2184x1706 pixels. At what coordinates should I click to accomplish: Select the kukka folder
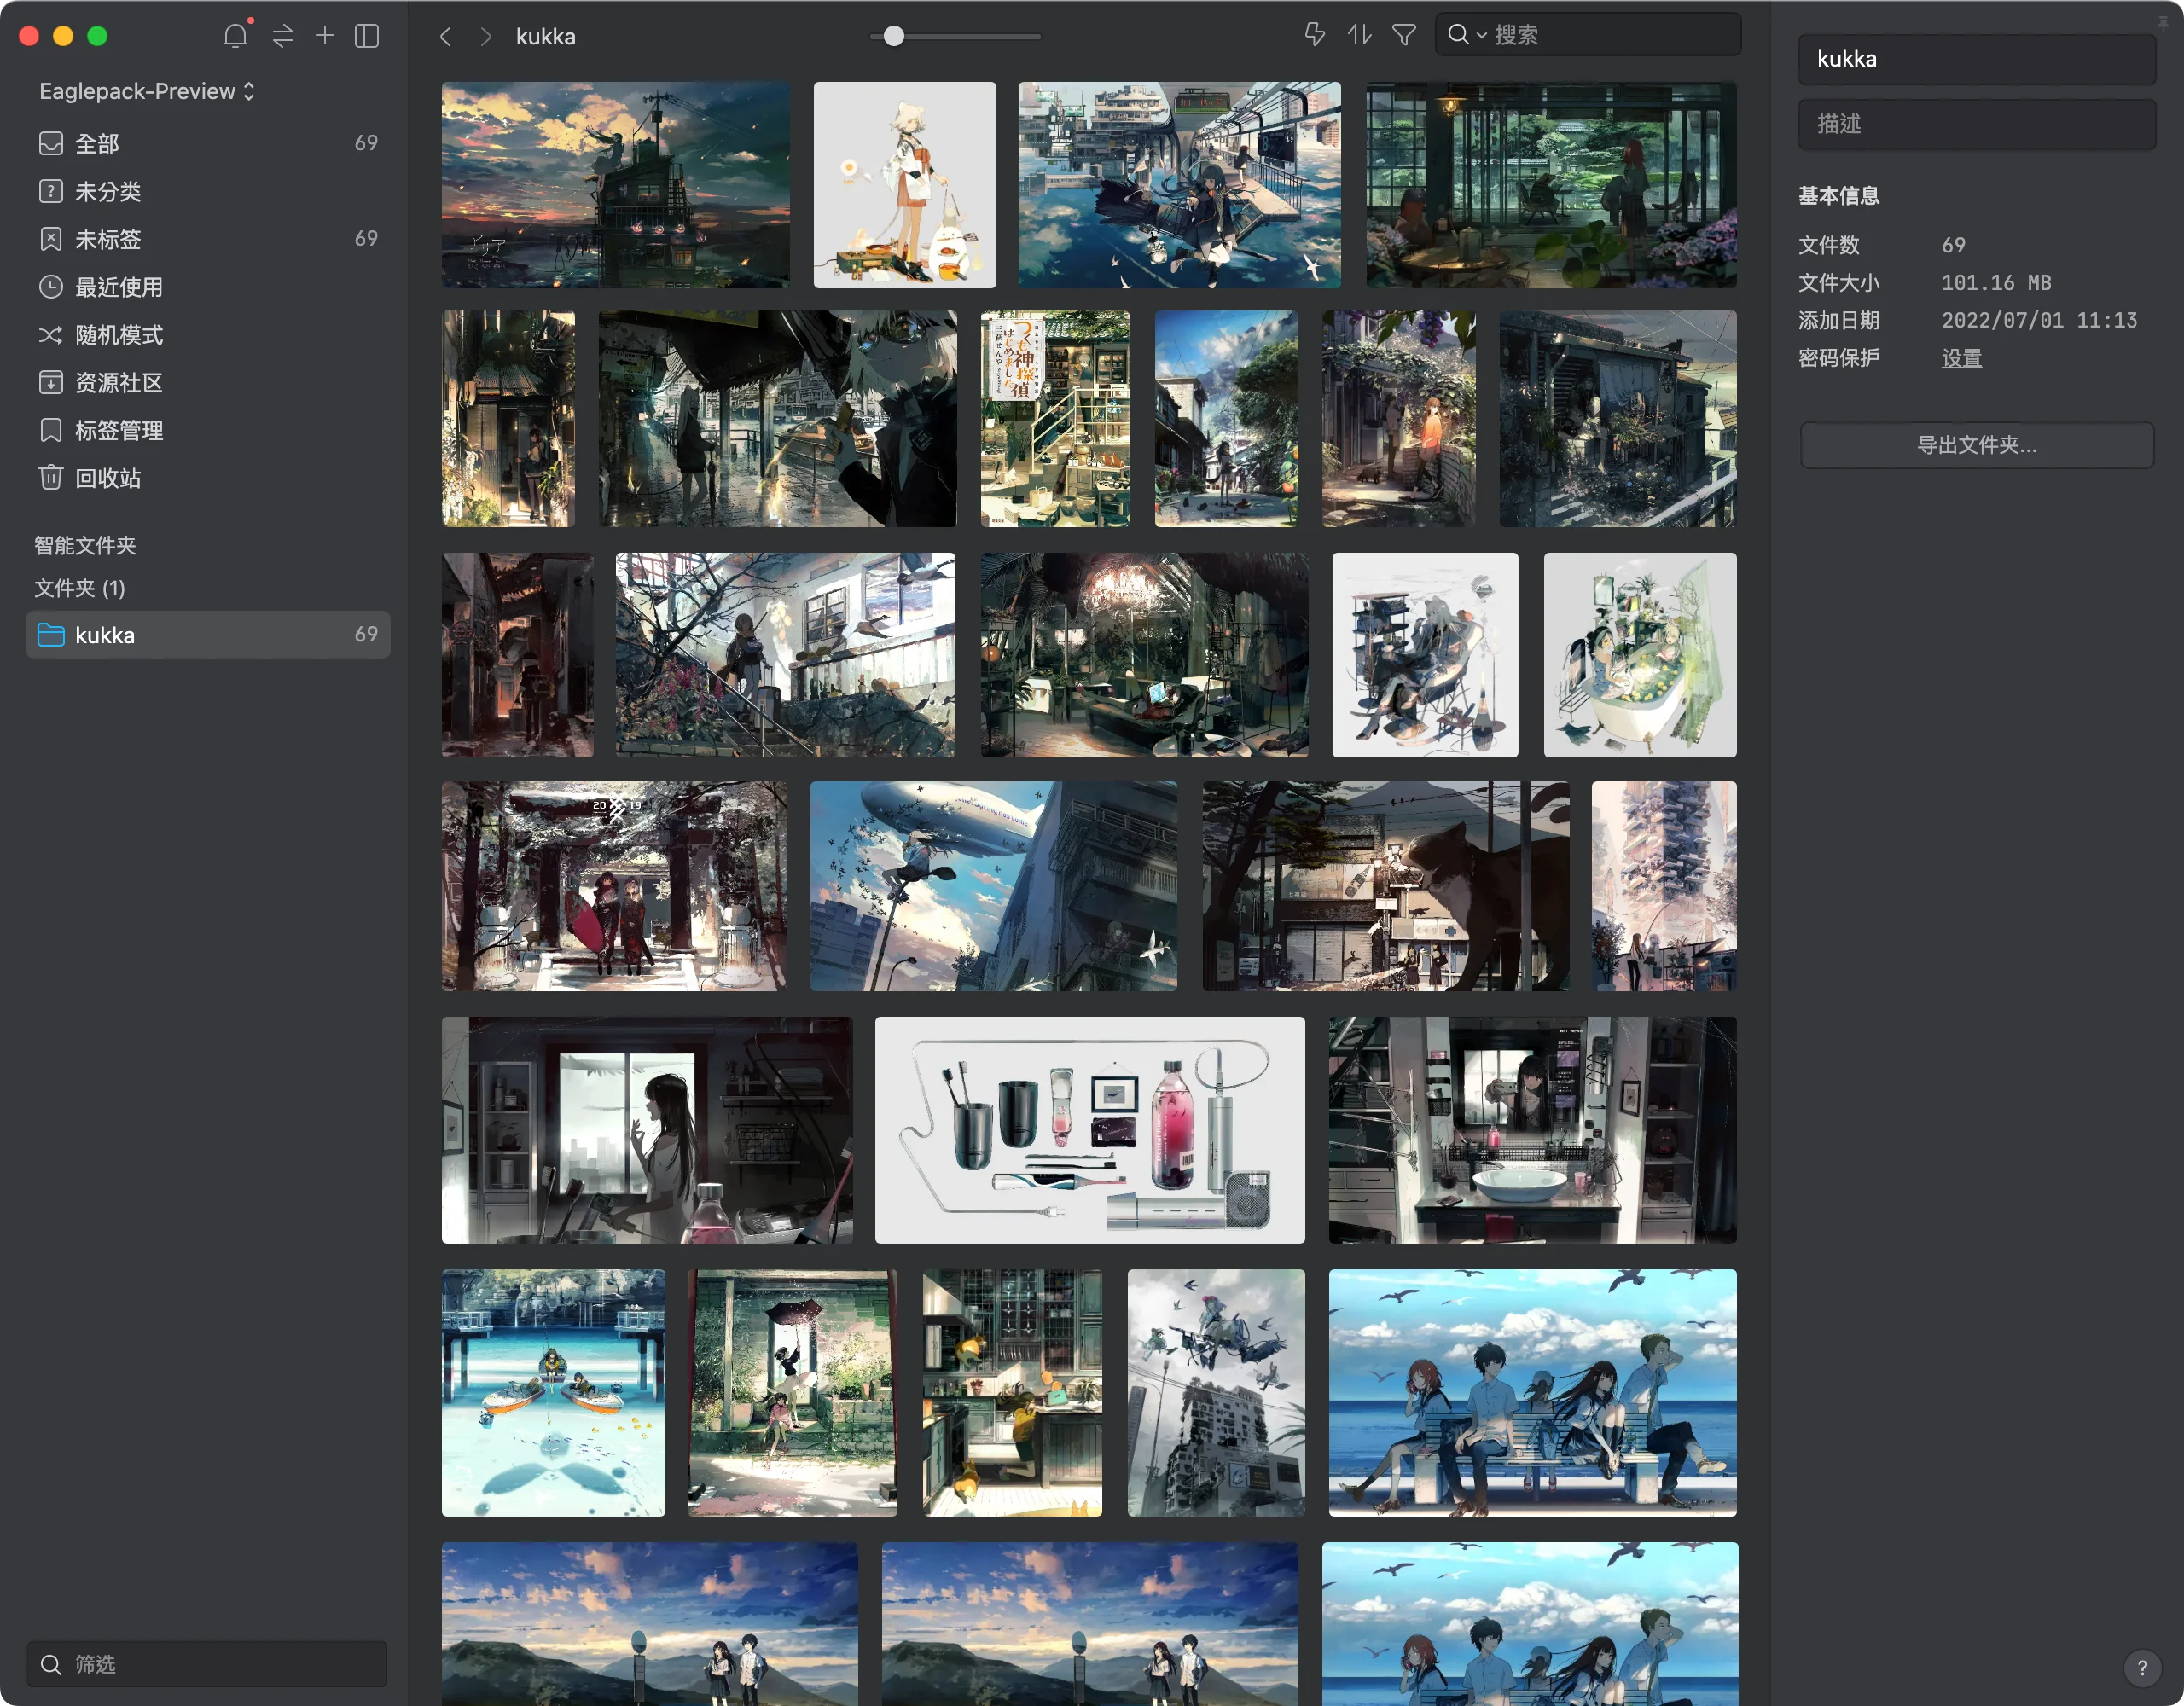point(208,635)
